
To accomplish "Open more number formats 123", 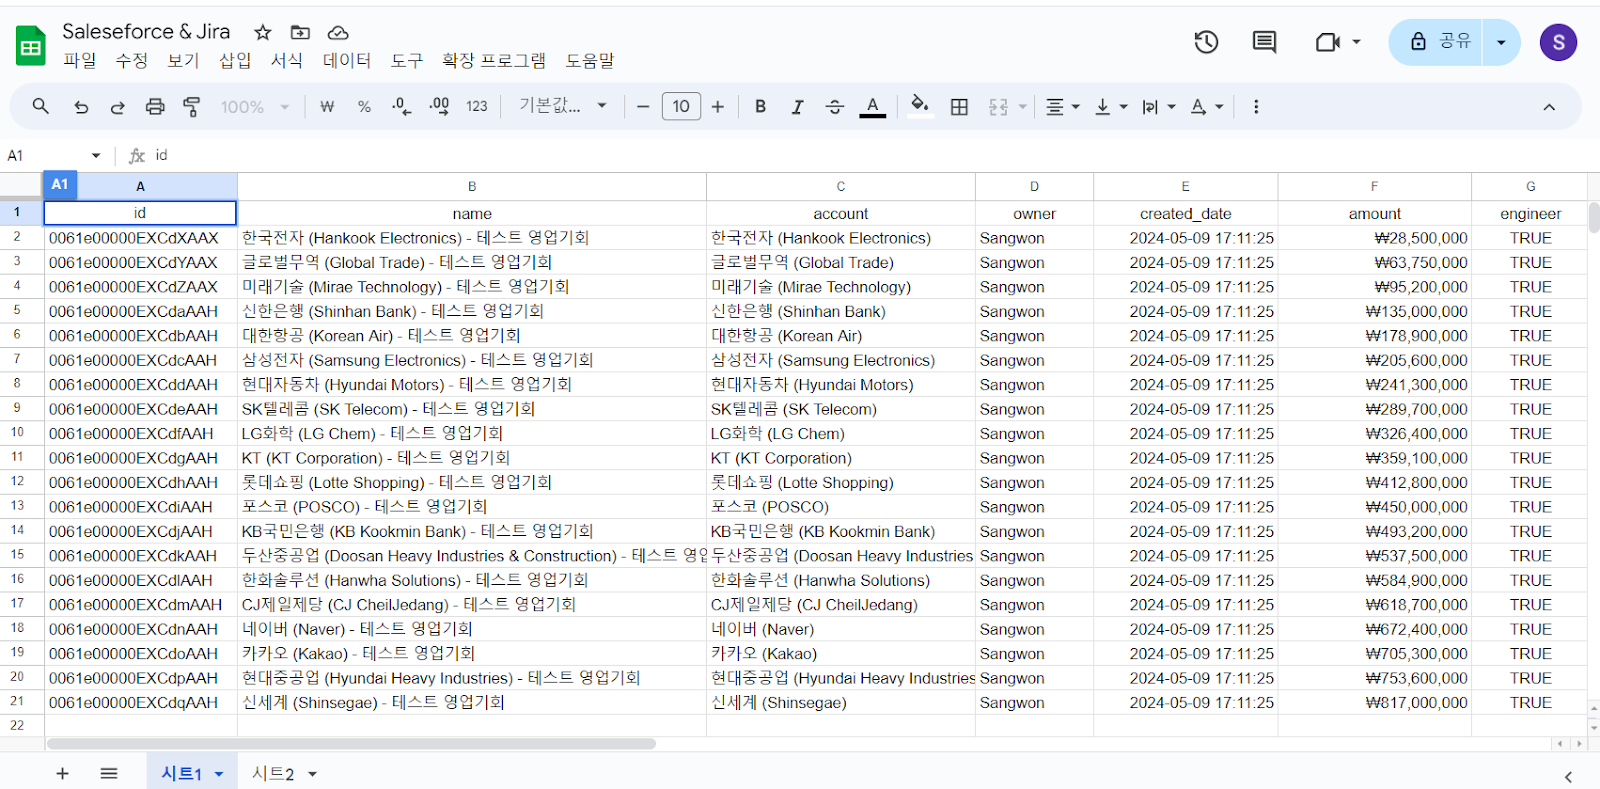I will click(477, 107).
